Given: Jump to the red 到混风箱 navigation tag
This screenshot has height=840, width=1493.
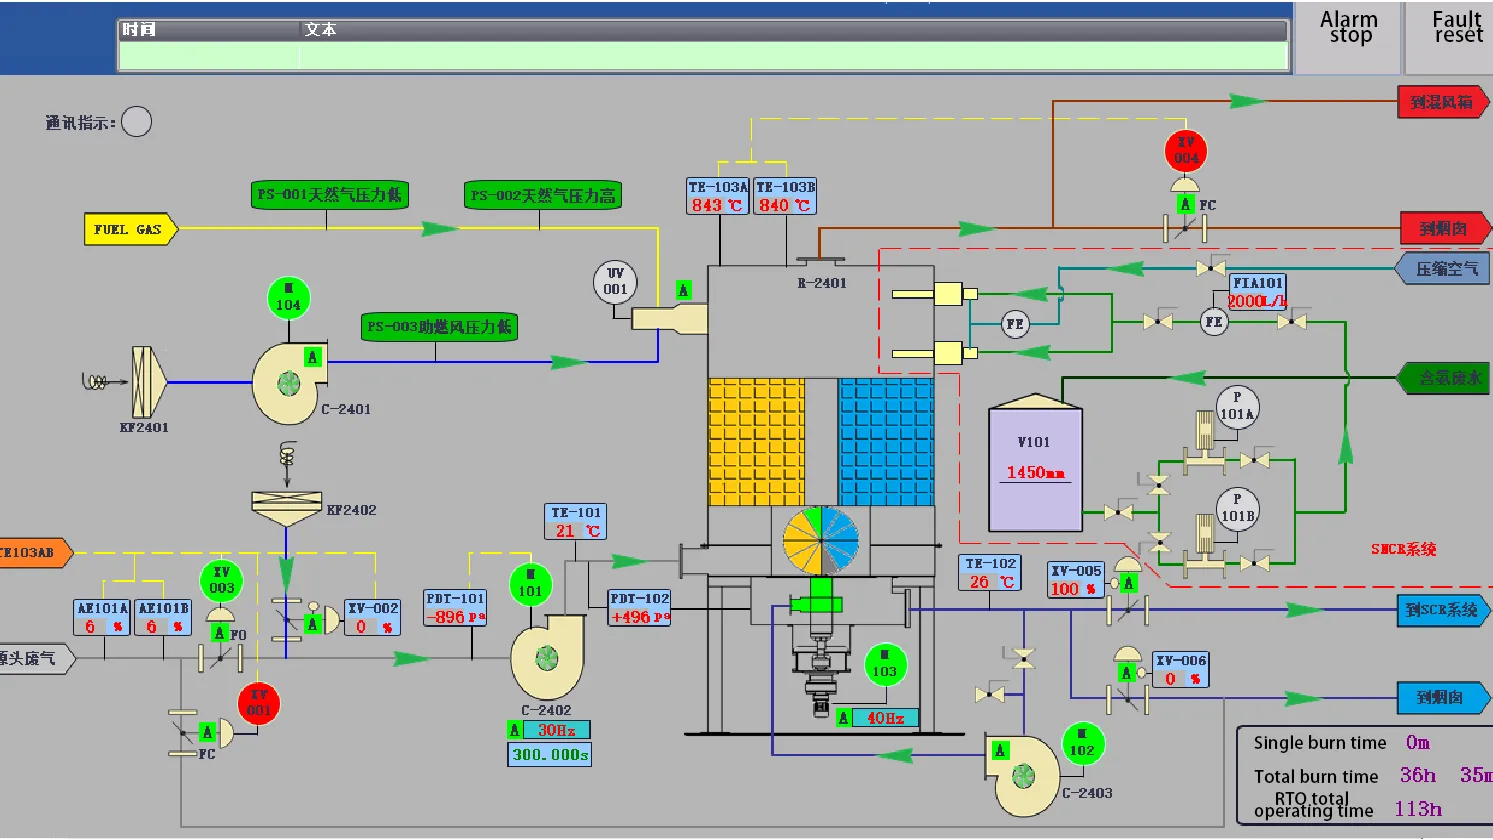Looking at the screenshot, I should click(x=1442, y=102).
